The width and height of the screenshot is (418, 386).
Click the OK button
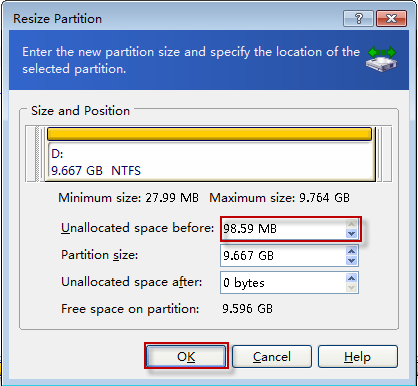(x=186, y=356)
